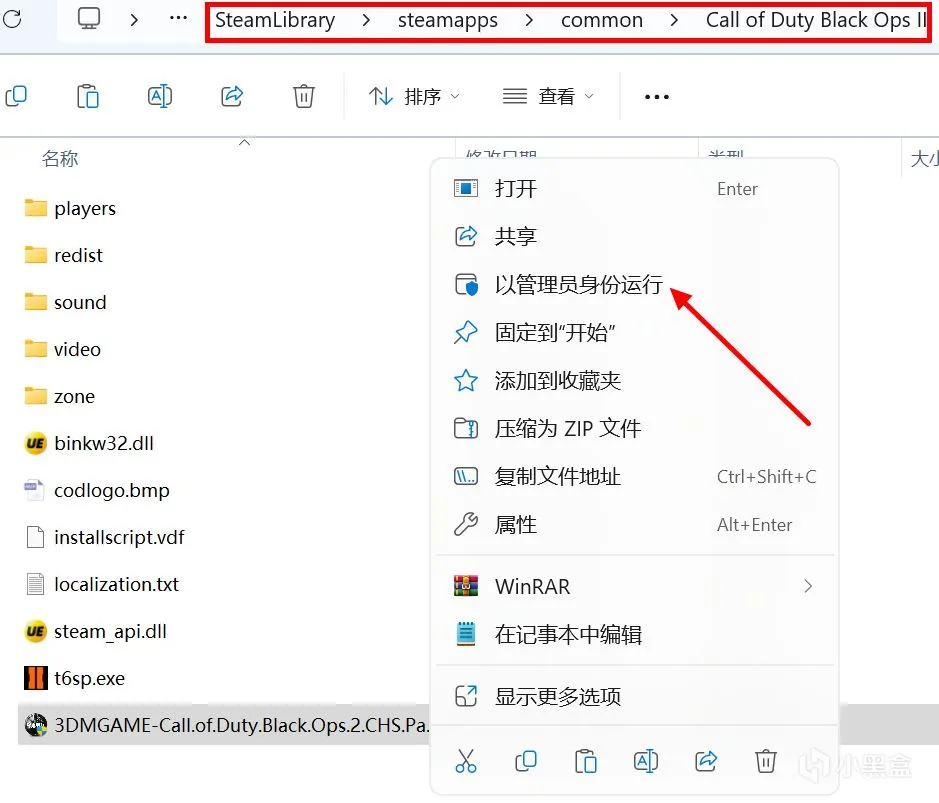Select SteamLibrary in the breadcrumb path
The image size is (939, 803).
click(x=275, y=20)
